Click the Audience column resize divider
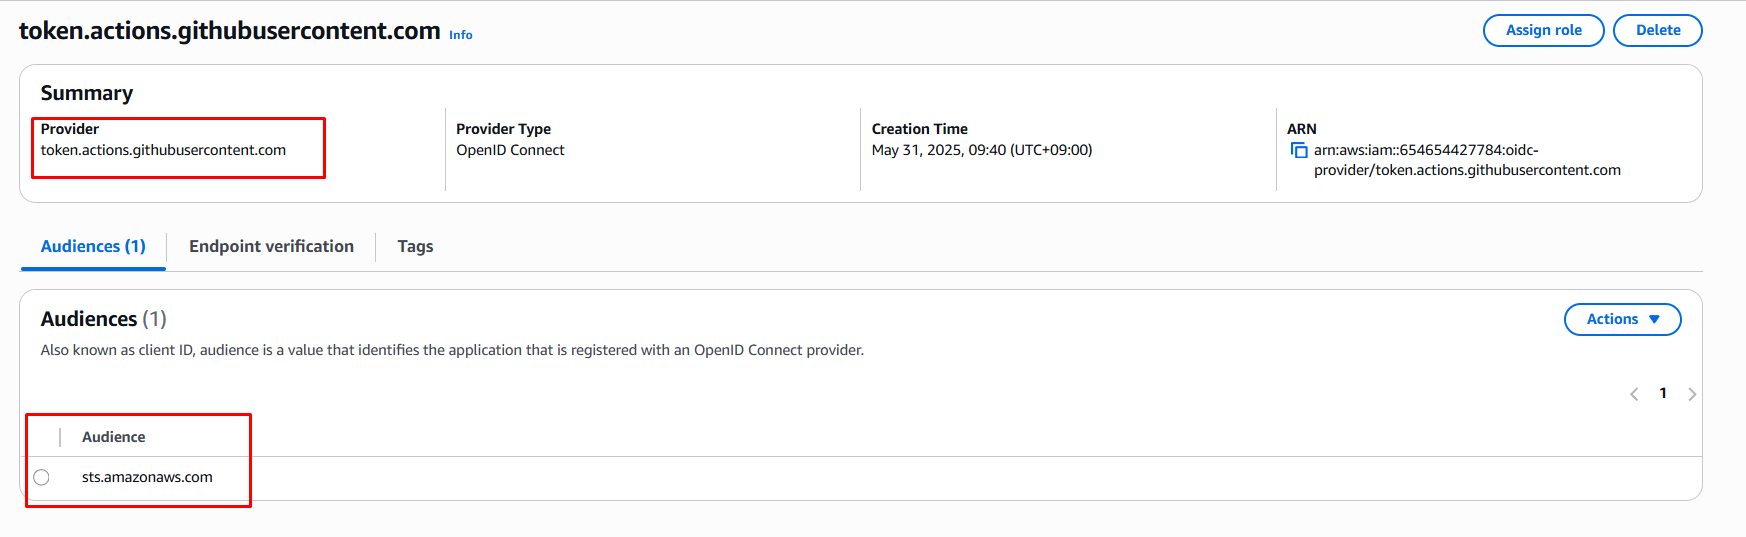1746x537 pixels. click(x=60, y=437)
